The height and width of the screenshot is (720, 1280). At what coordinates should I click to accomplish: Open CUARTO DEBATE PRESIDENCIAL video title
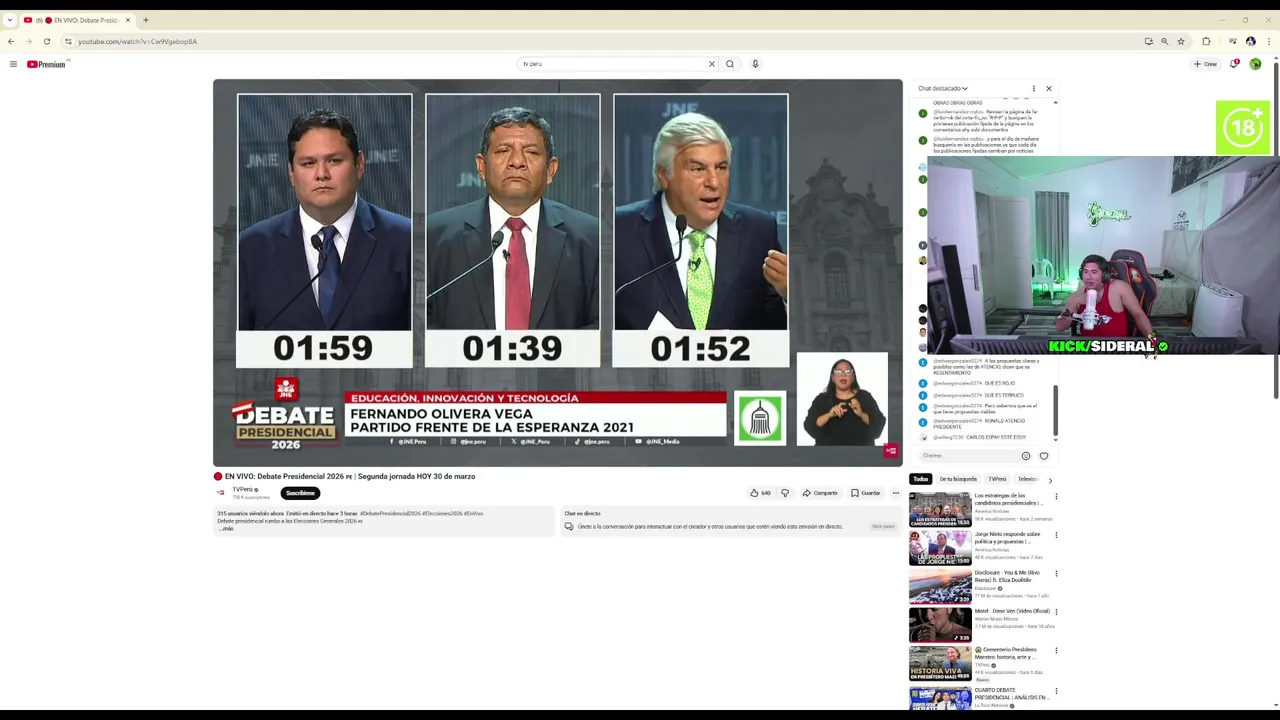[1011, 693]
